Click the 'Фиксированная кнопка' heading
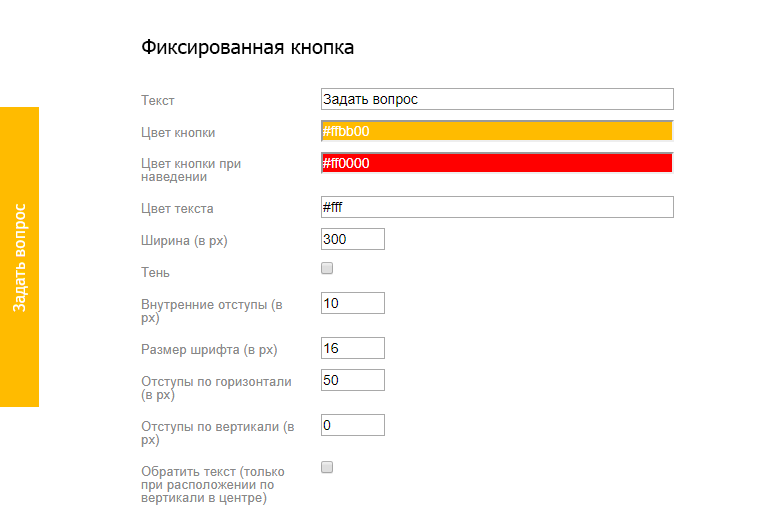This screenshot has width=780, height=527. pyautogui.click(x=247, y=47)
